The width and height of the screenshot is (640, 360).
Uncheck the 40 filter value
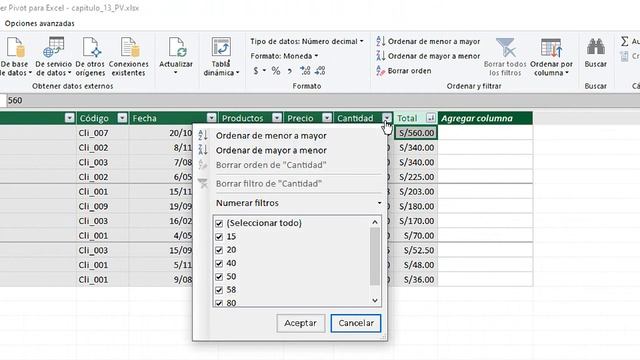(219, 263)
